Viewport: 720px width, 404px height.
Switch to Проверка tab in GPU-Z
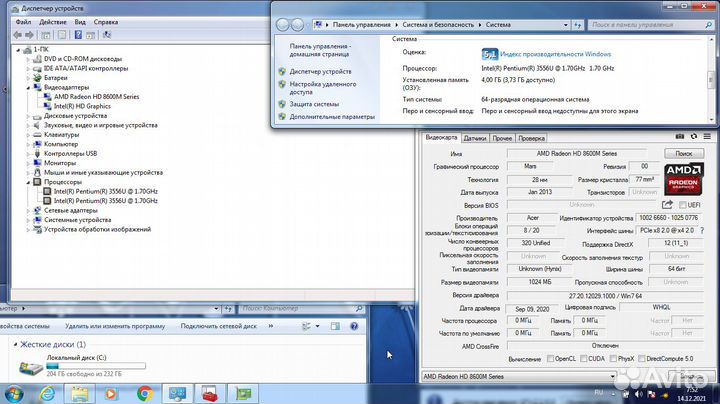(531, 138)
